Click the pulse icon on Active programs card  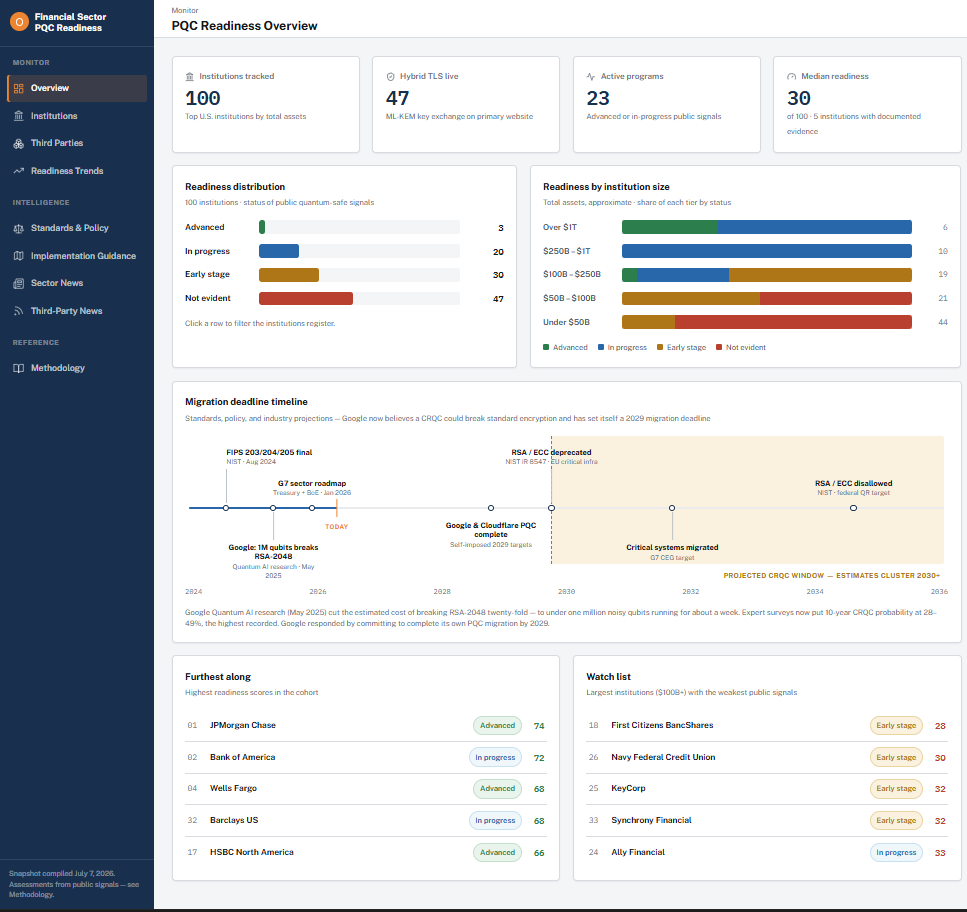click(x=591, y=76)
